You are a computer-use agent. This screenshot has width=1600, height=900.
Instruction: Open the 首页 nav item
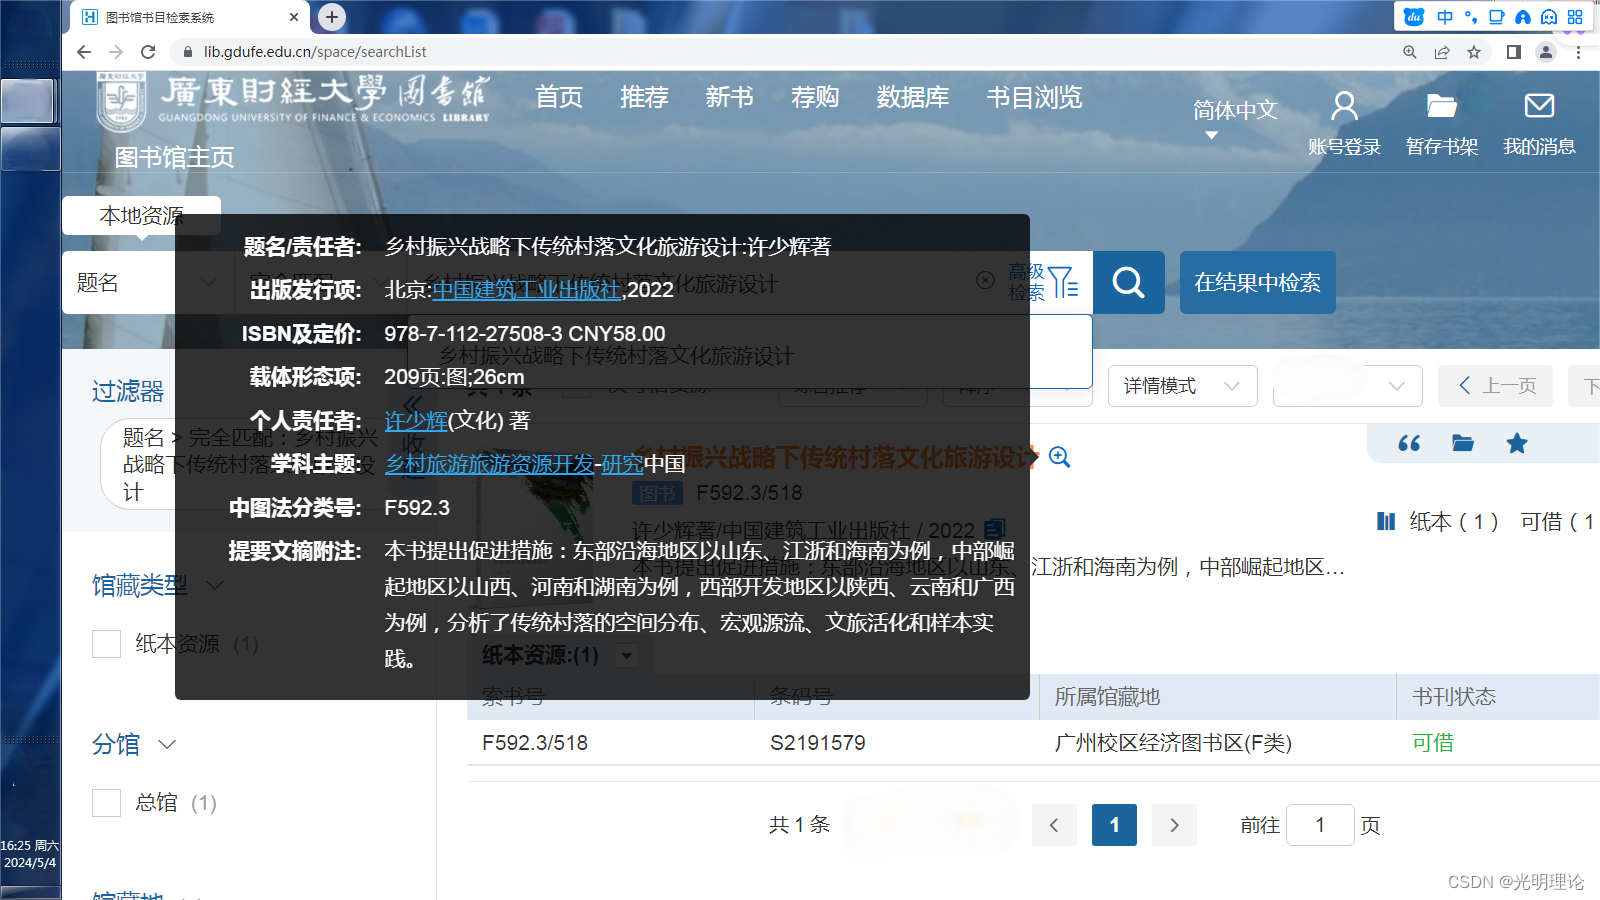click(x=558, y=97)
